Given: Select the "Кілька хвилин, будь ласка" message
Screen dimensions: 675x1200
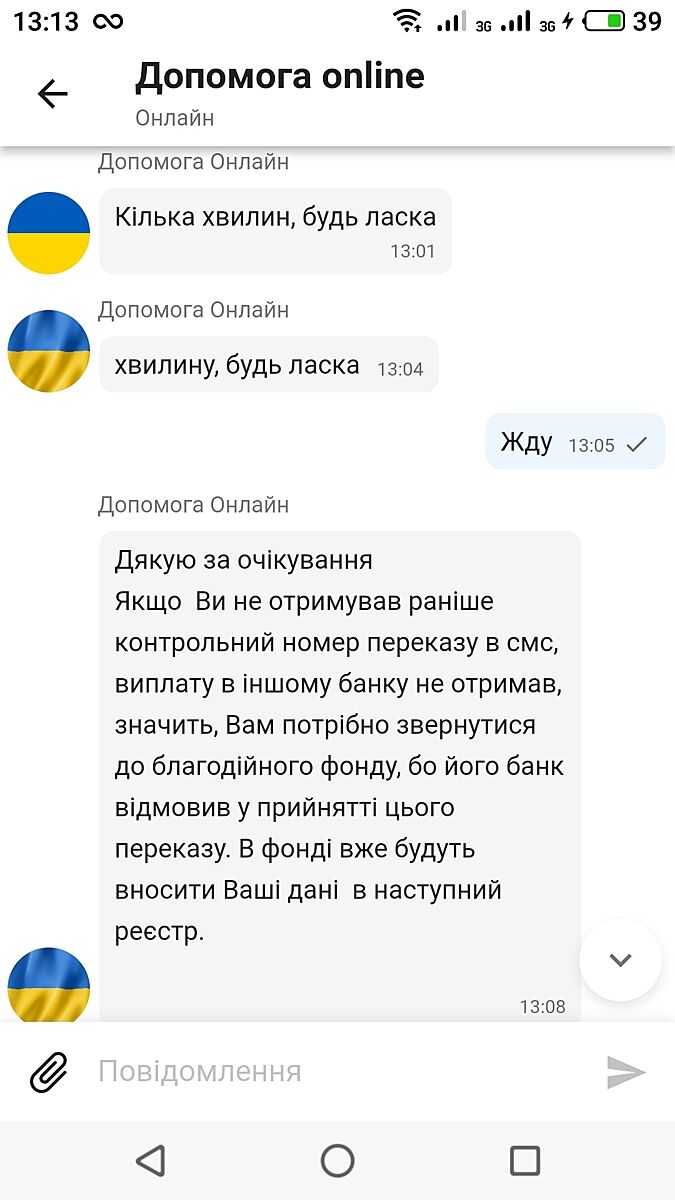Looking at the screenshot, I should tap(275, 230).
